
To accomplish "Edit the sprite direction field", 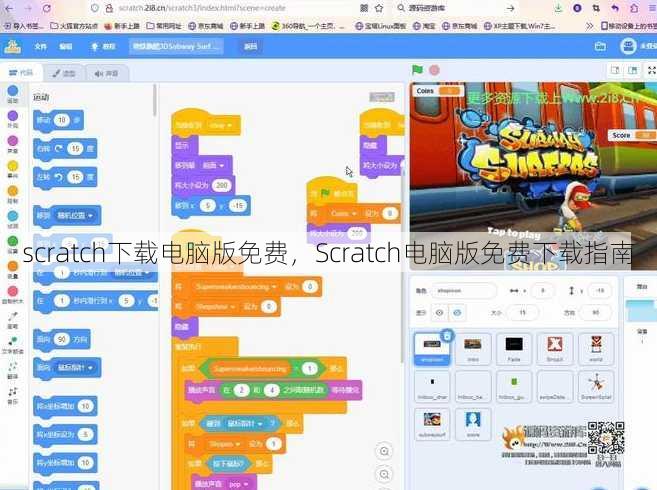I will pyautogui.click(x=595, y=313).
